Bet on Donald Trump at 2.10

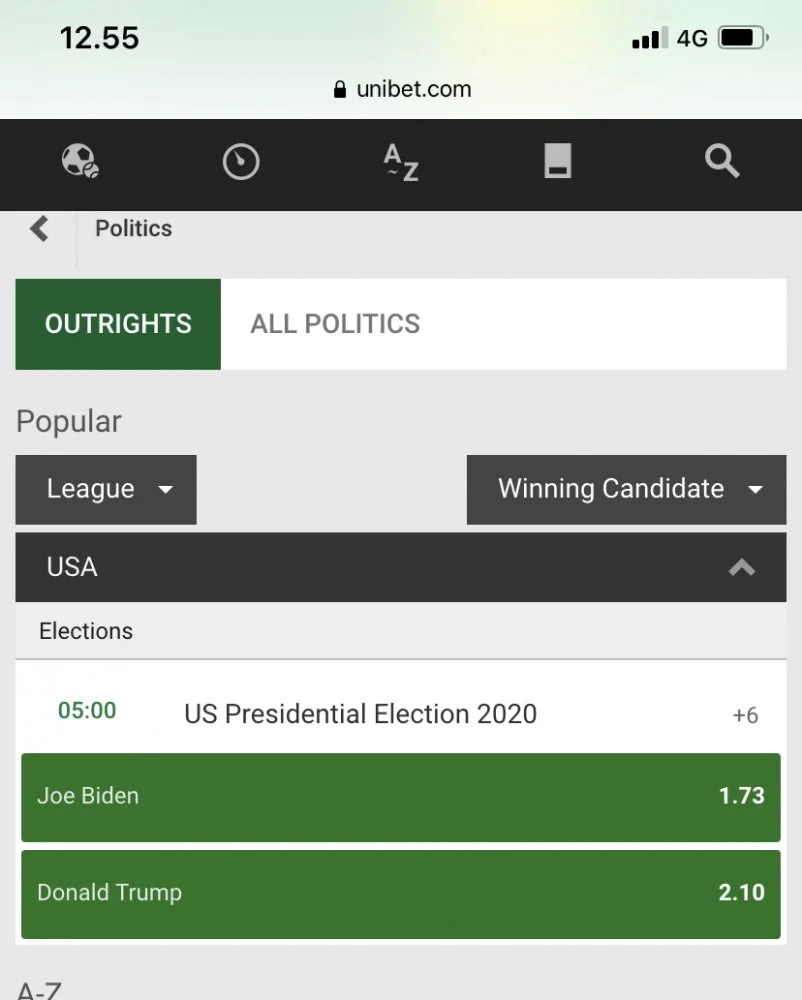coord(400,893)
